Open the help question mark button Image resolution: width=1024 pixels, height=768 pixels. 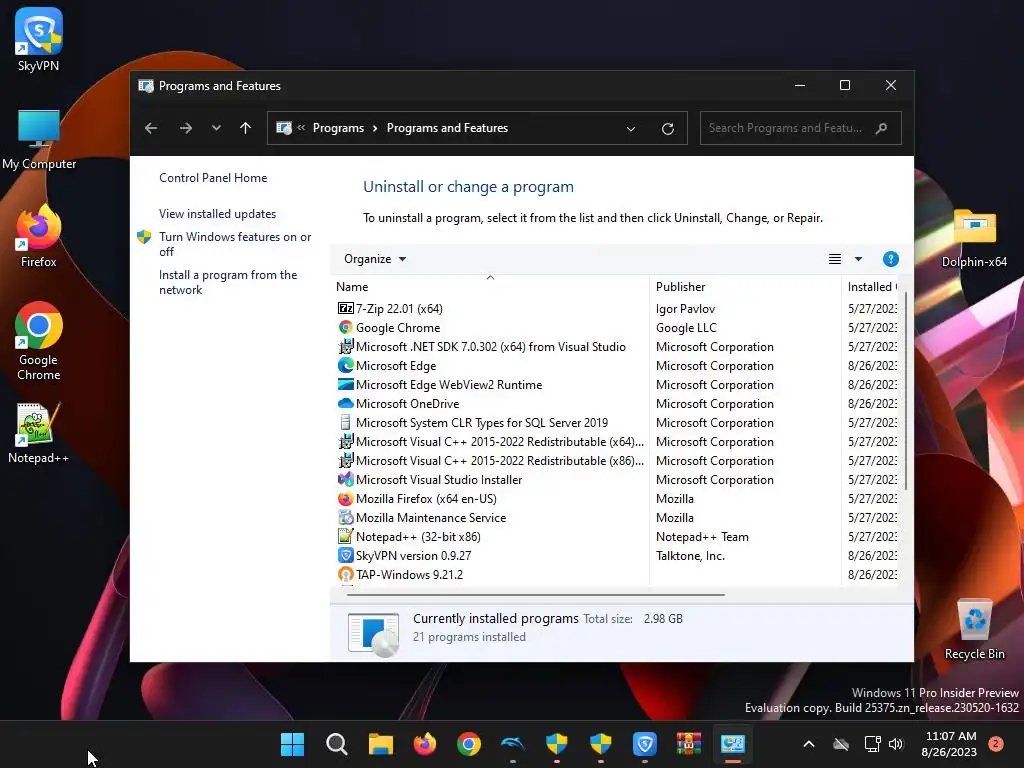(x=891, y=259)
